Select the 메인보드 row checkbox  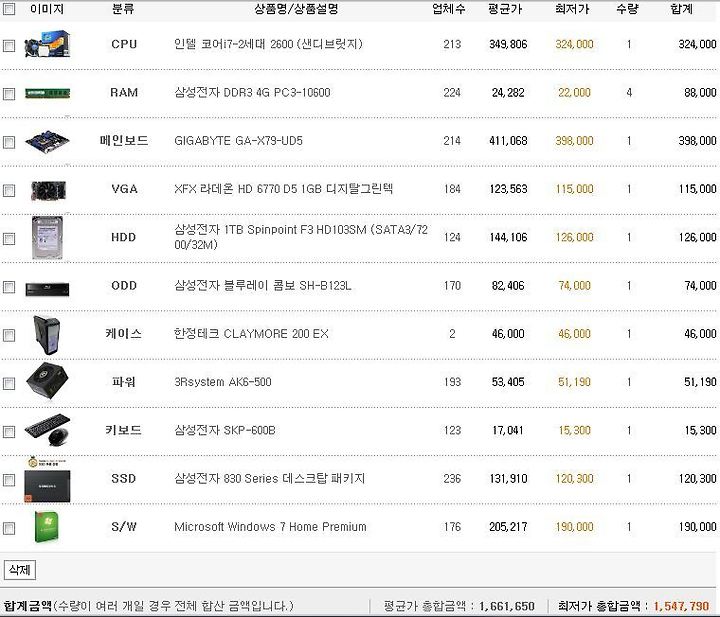coord(9,142)
